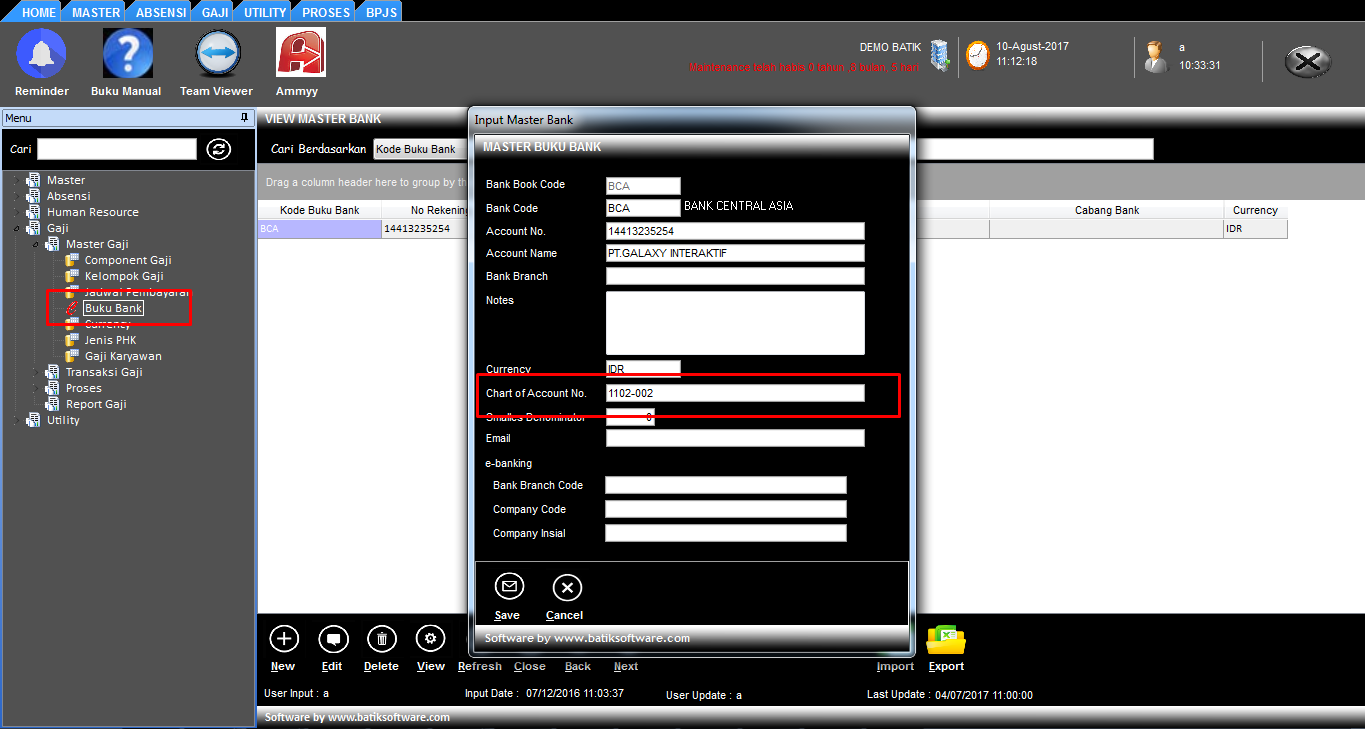Image resolution: width=1365 pixels, height=729 pixels.
Task: Click the Account Name input field
Action: pos(734,254)
